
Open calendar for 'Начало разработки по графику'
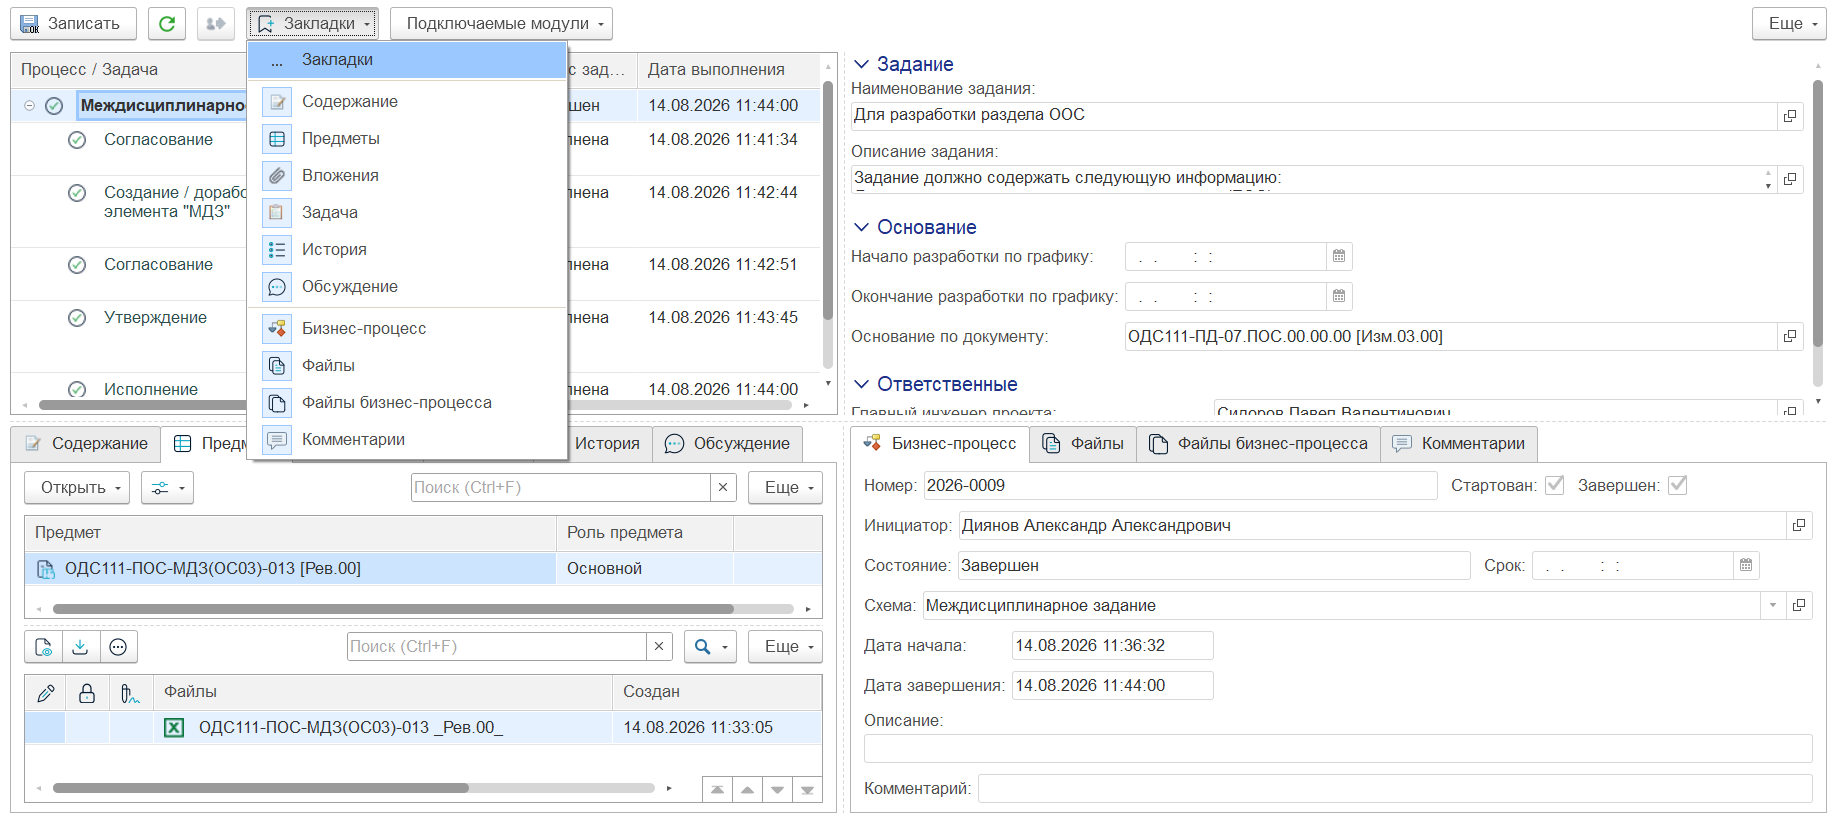coord(1339,256)
